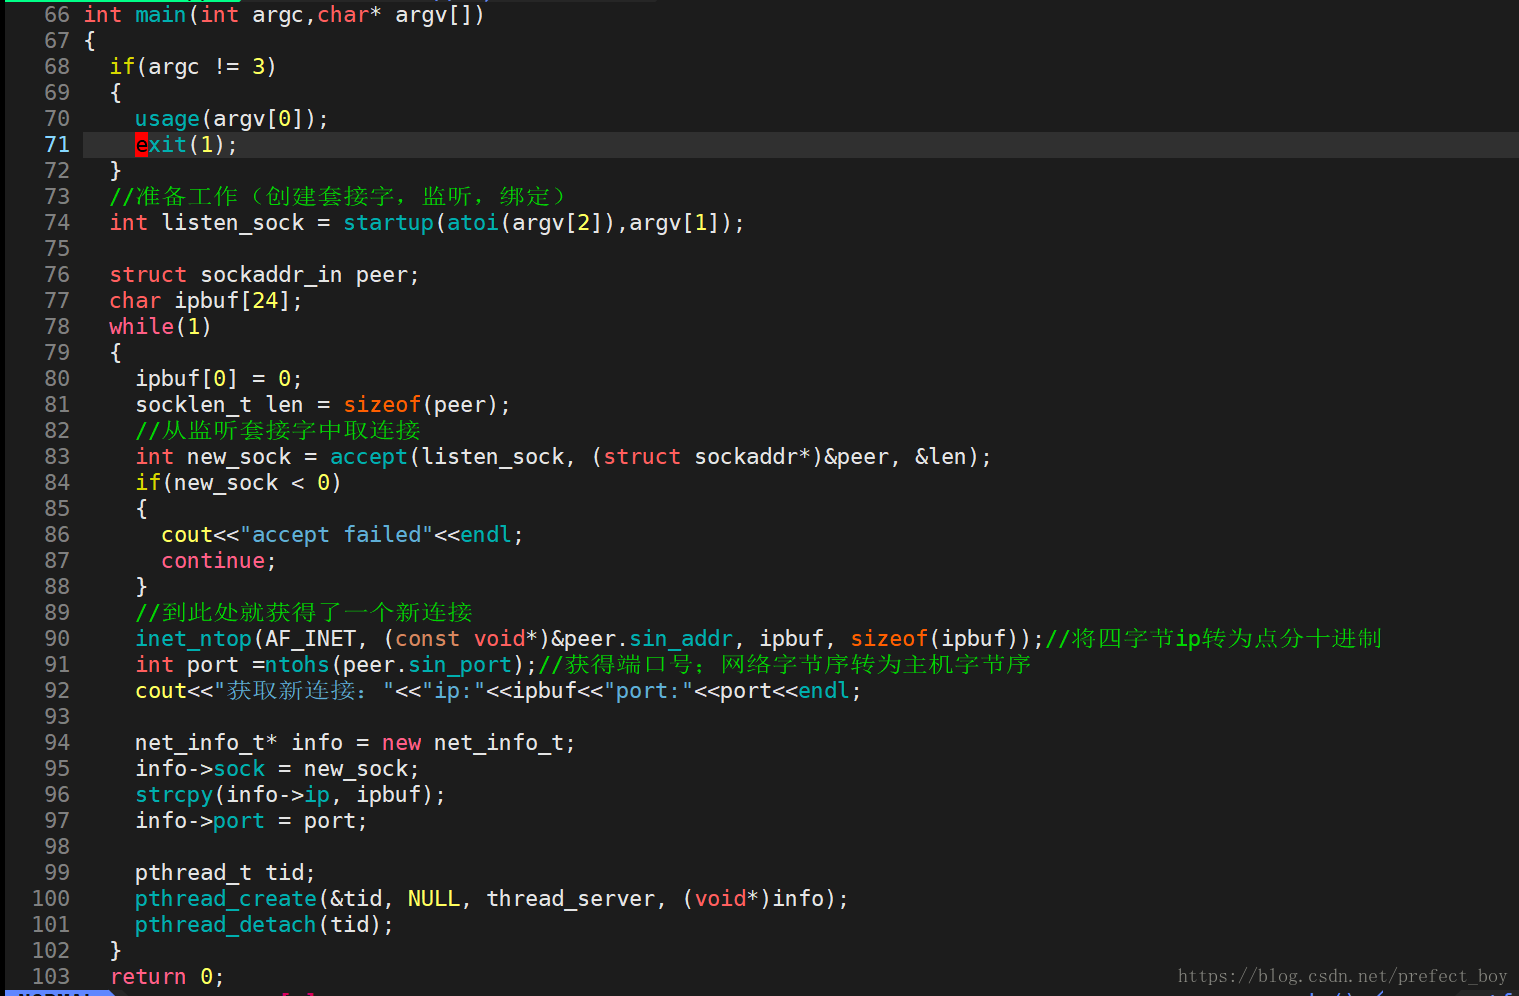
Task: Click 'strcpy' function call
Action: point(174,795)
